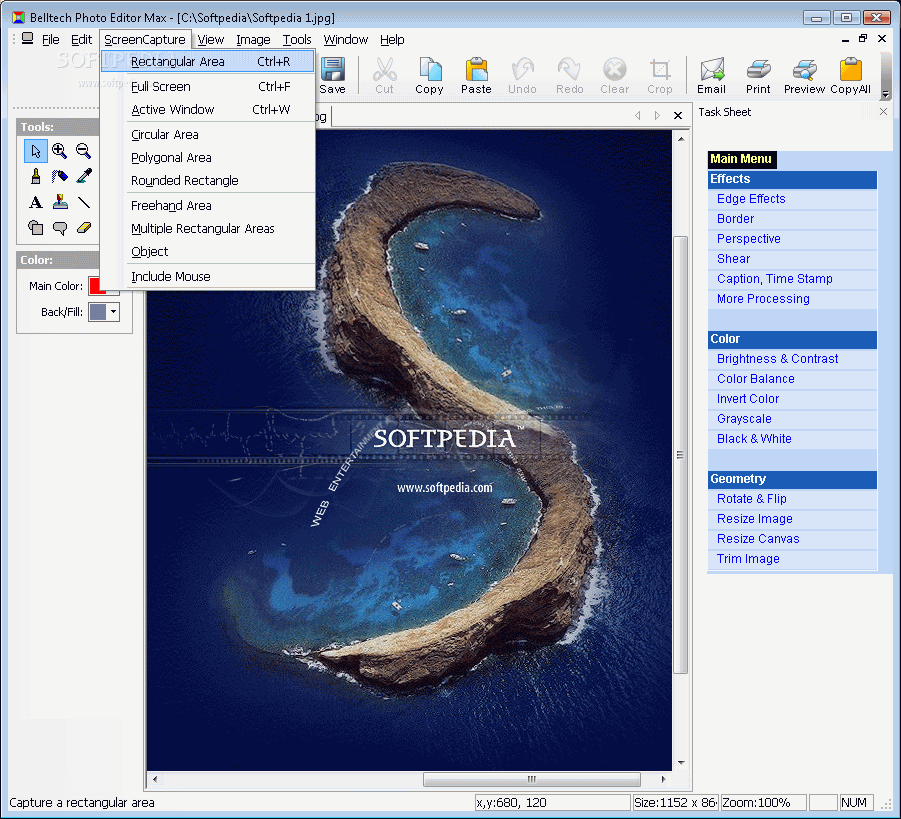The width and height of the screenshot is (901, 819).
Task: Choose Active Window capture option
Action: pos(209,110)
